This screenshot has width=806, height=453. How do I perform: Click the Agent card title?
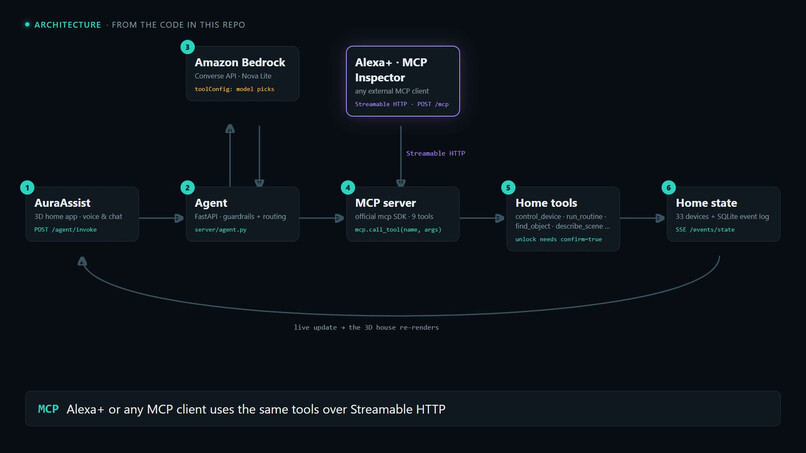pyautogui.click(x=211, y=203)
